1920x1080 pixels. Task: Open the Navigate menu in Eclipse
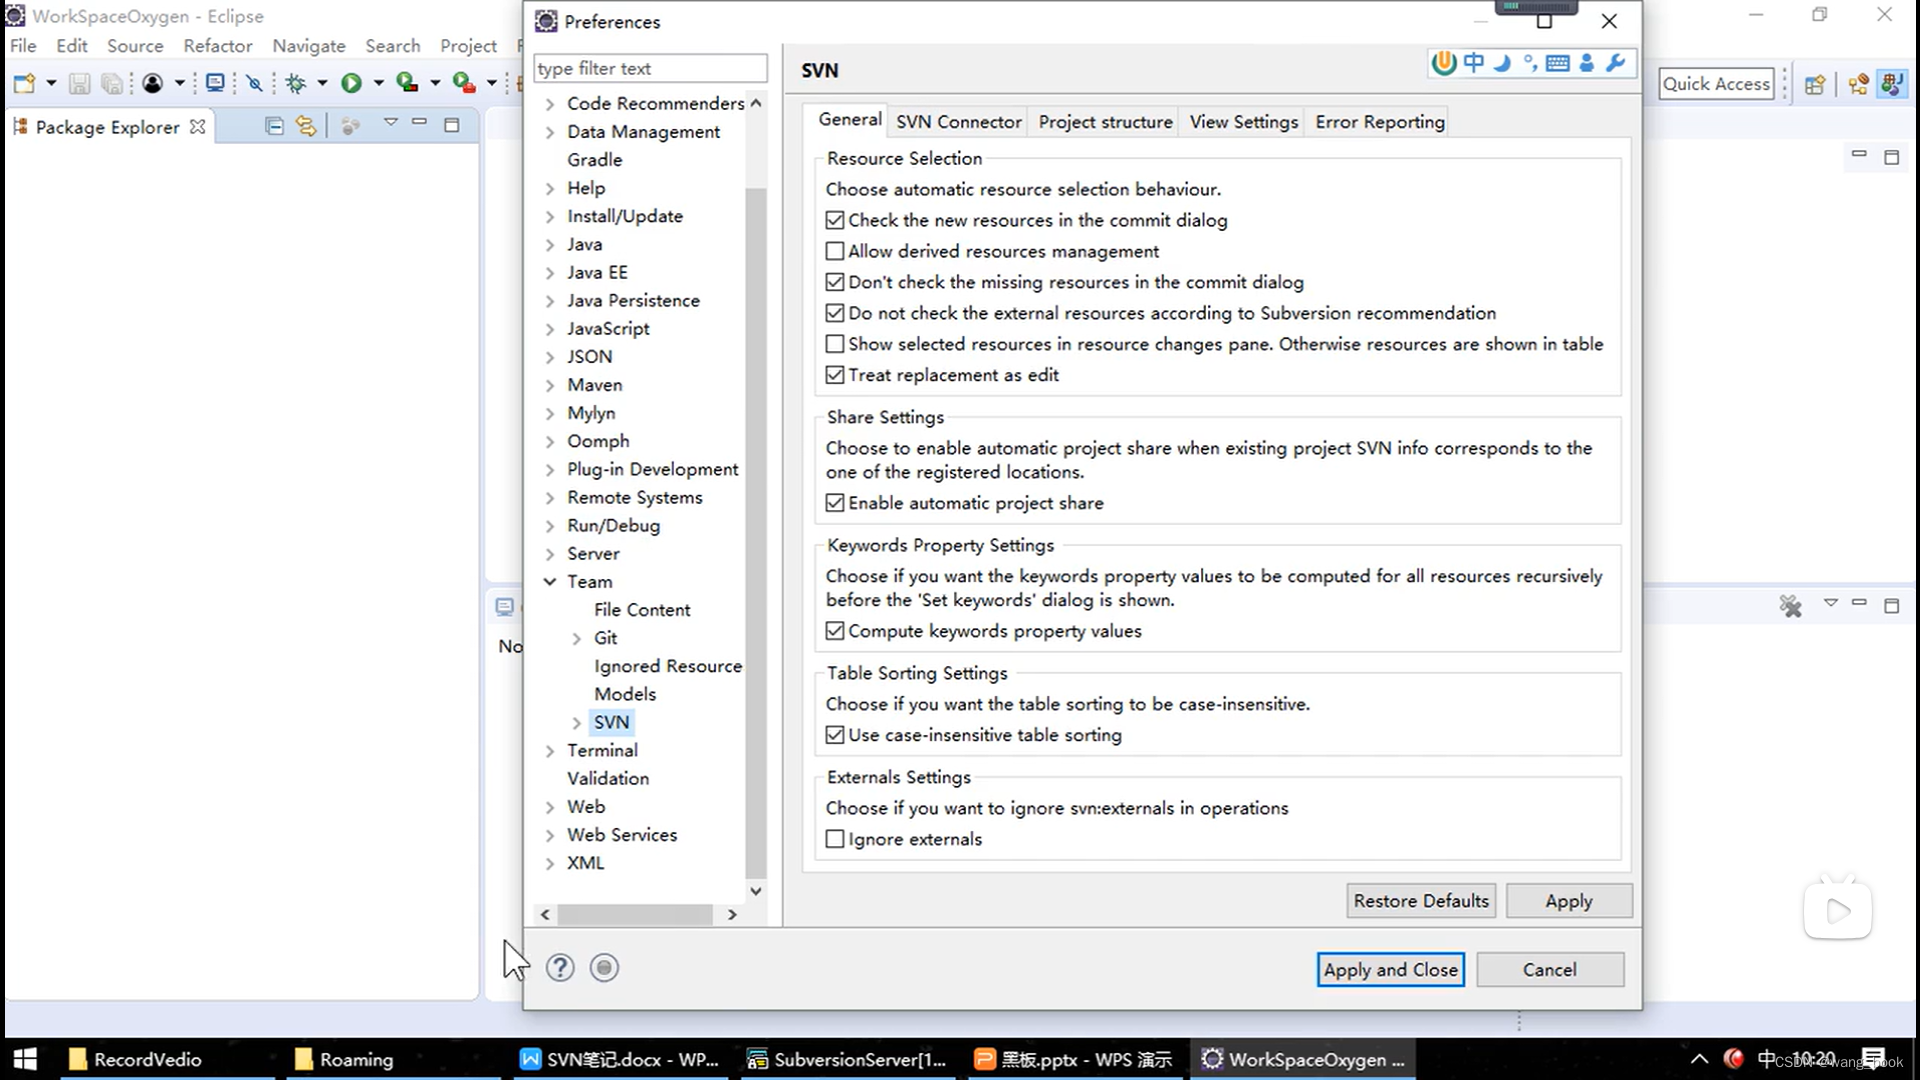308,46
